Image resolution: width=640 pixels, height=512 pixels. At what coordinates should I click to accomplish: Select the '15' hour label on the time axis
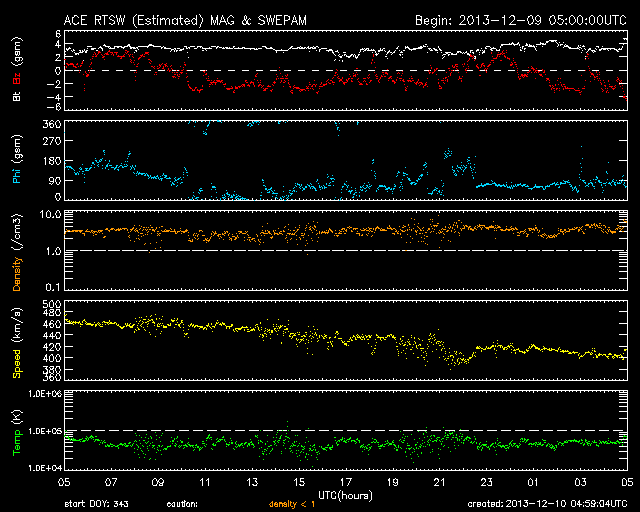[x=299, y=482]
